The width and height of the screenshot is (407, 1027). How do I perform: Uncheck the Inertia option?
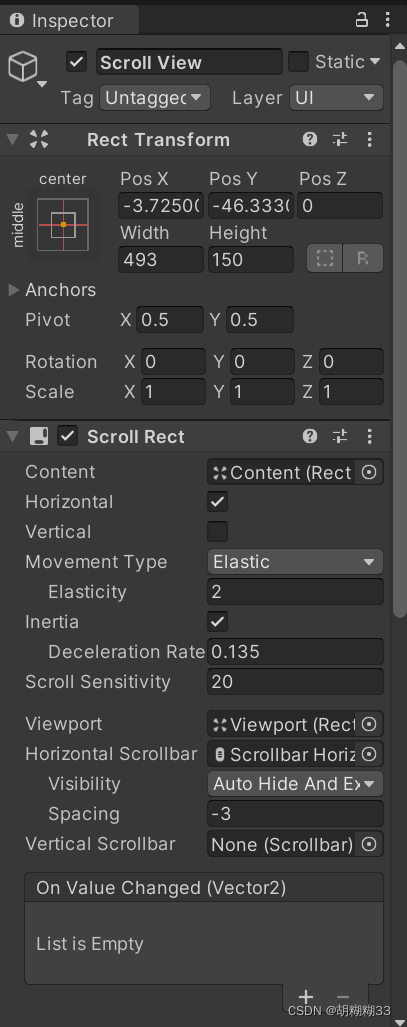pos(218,622)
